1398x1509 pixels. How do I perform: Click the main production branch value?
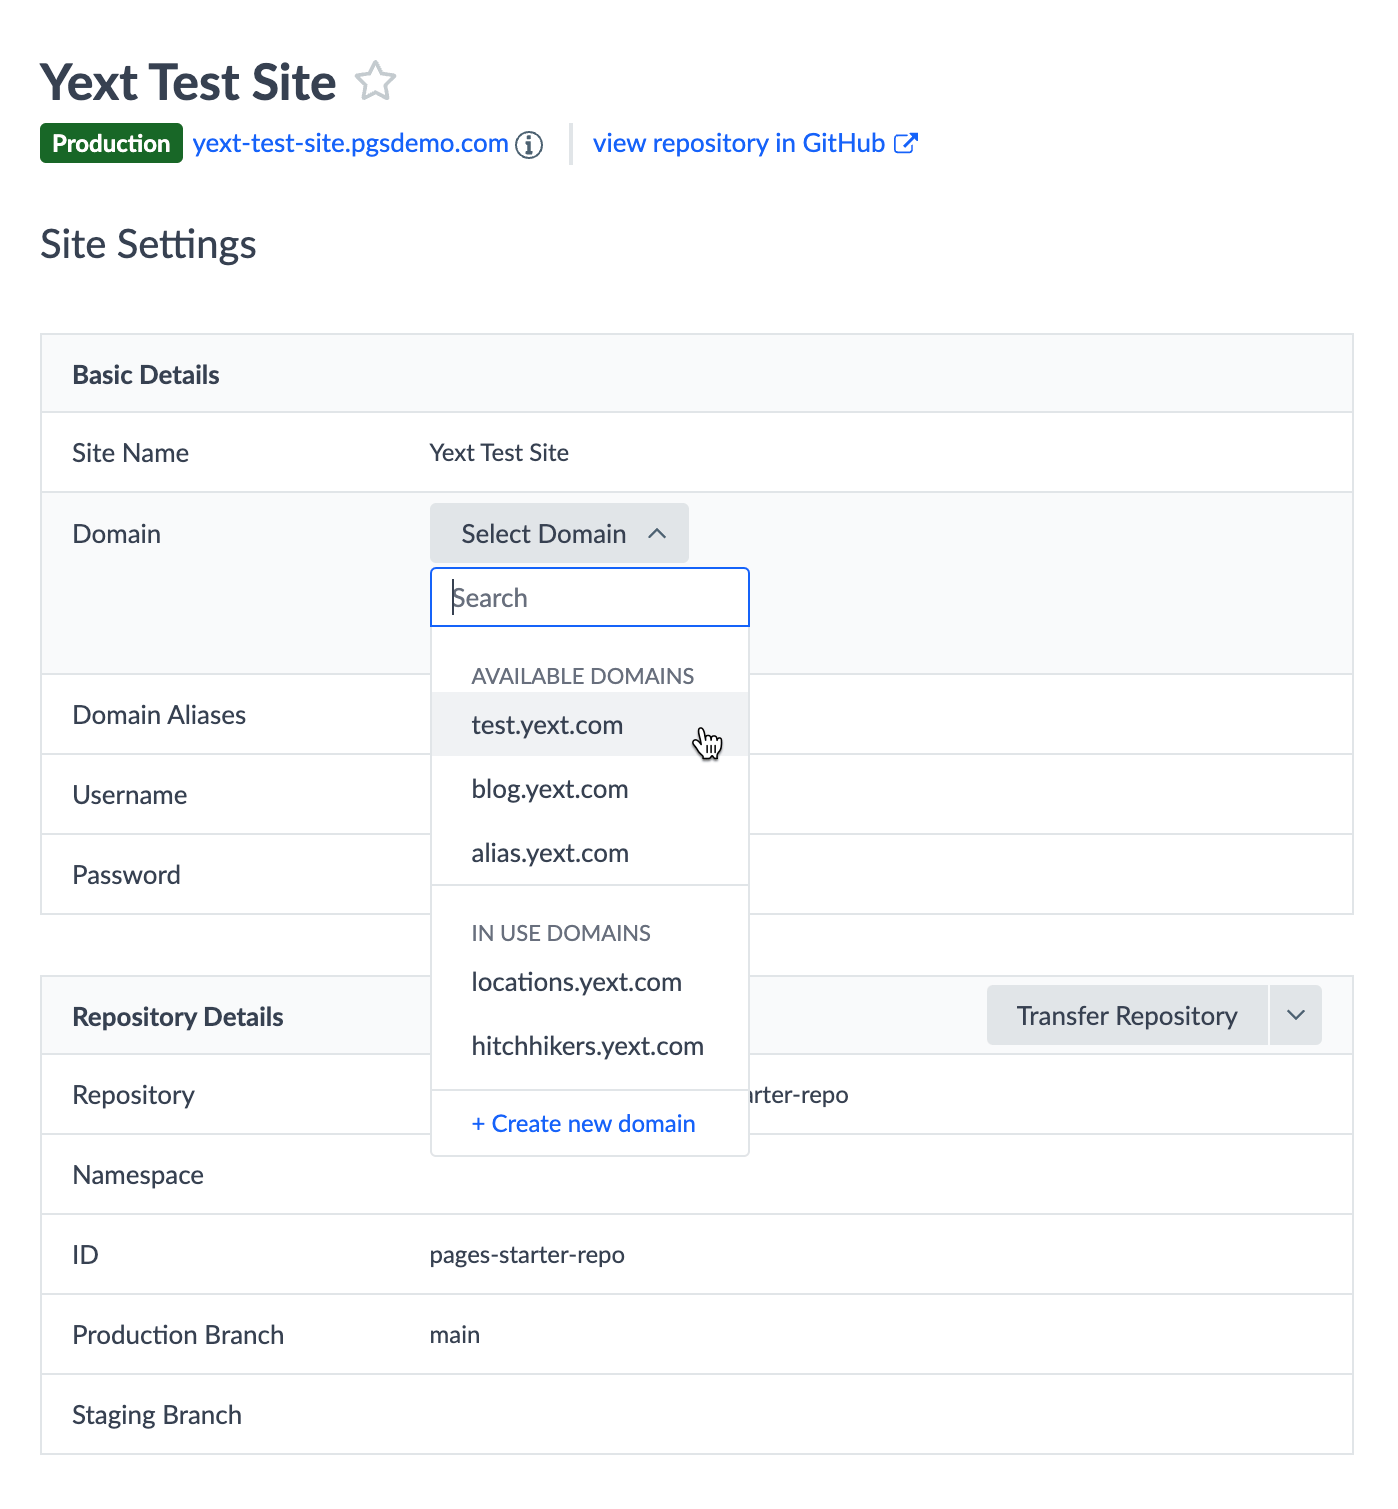(455, 1334)
